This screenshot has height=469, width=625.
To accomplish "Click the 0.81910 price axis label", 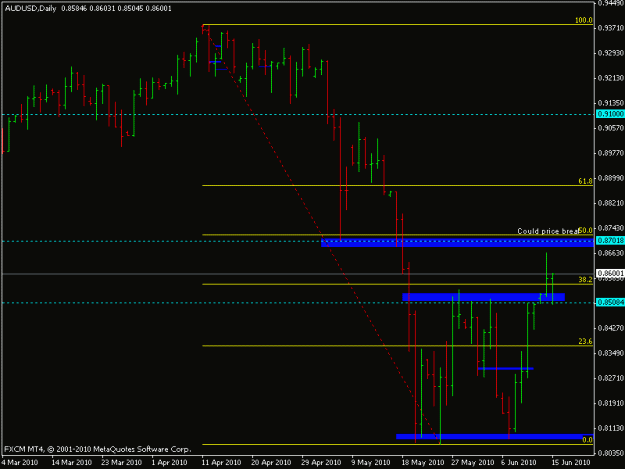I will (x=611, y=403).
